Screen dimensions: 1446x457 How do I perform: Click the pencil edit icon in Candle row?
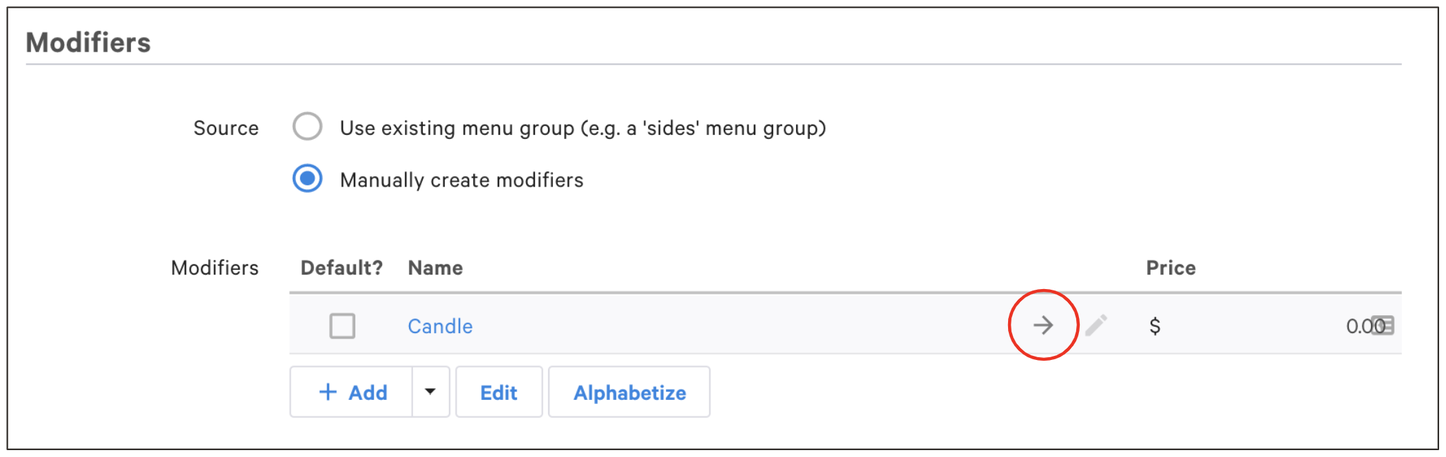1096,325
